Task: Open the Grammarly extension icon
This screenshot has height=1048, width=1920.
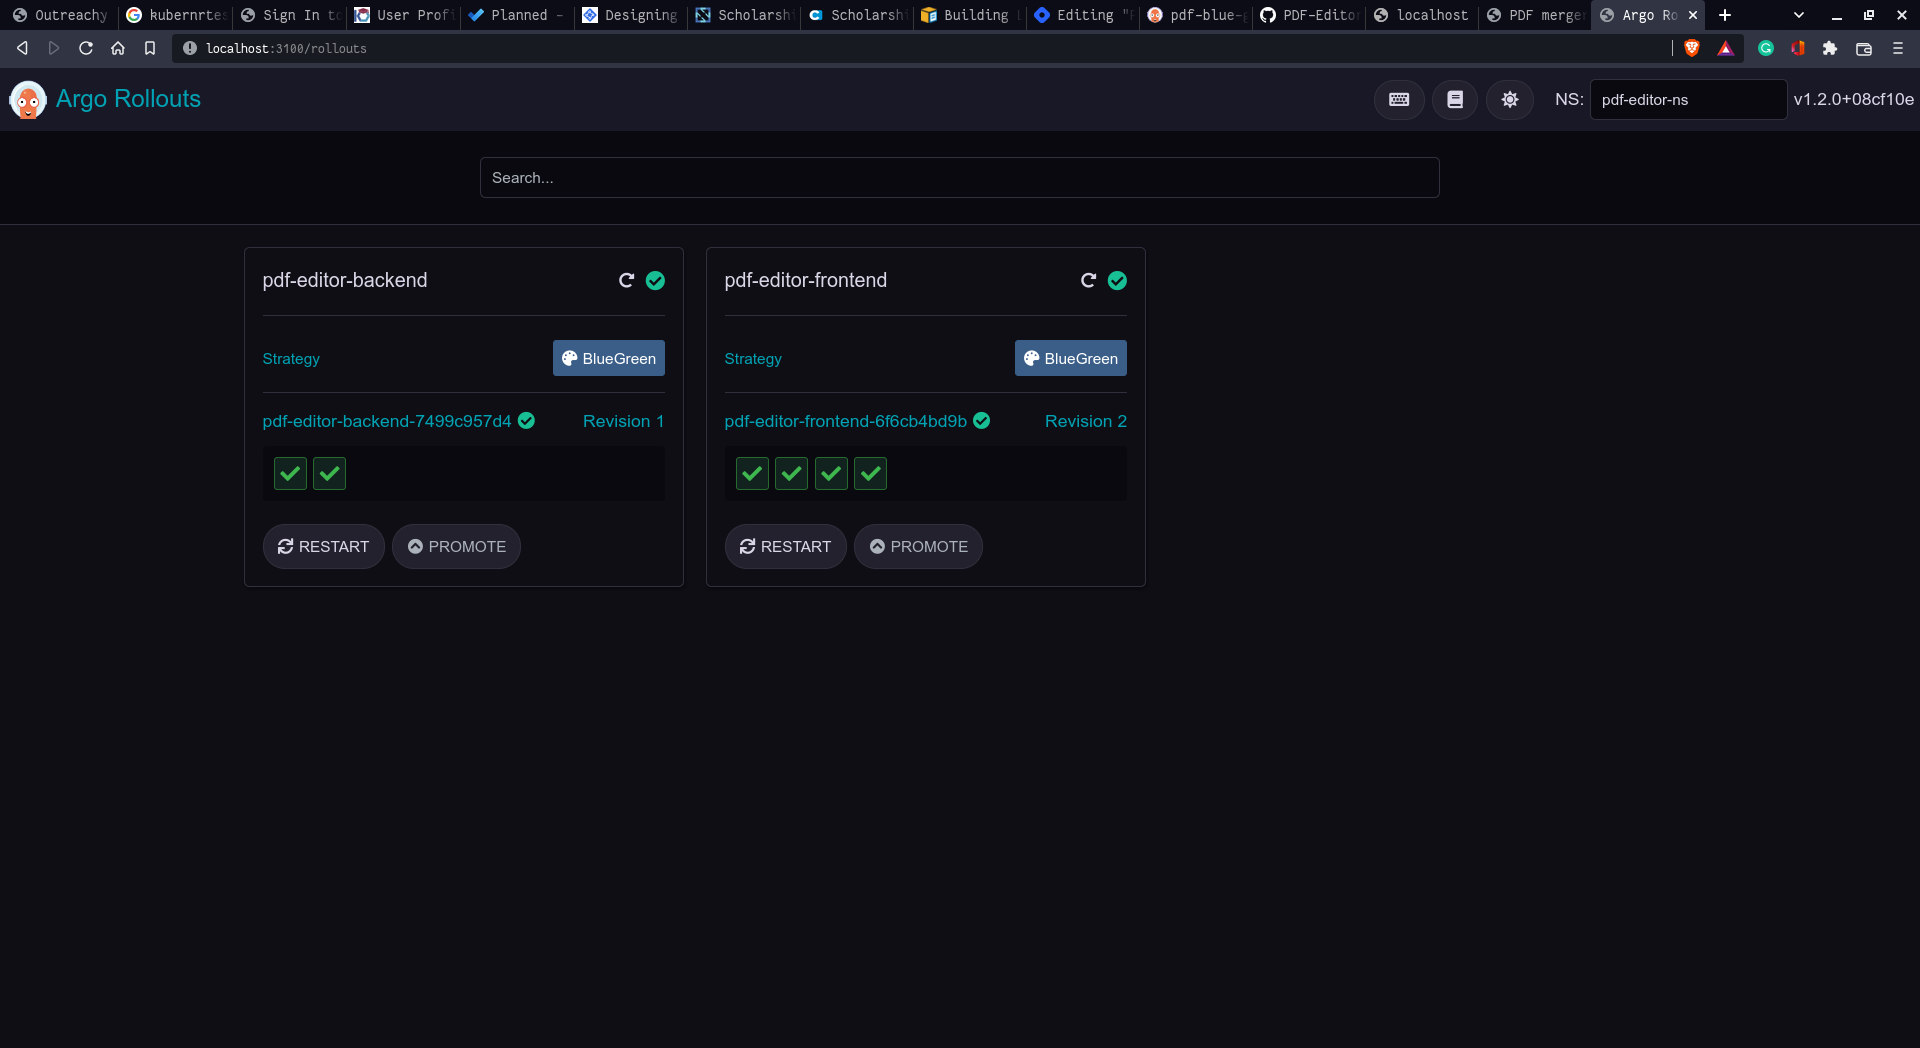Action: coord(1766,48)
